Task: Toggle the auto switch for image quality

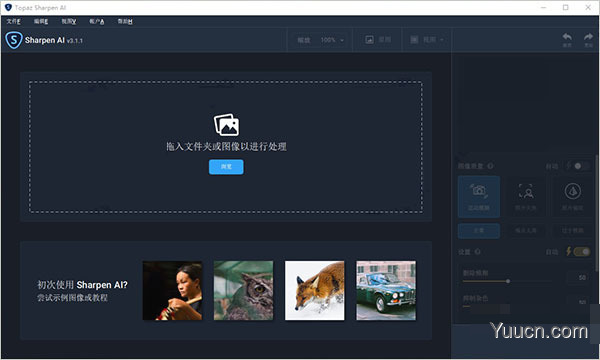Action: (x=581, y=166)
